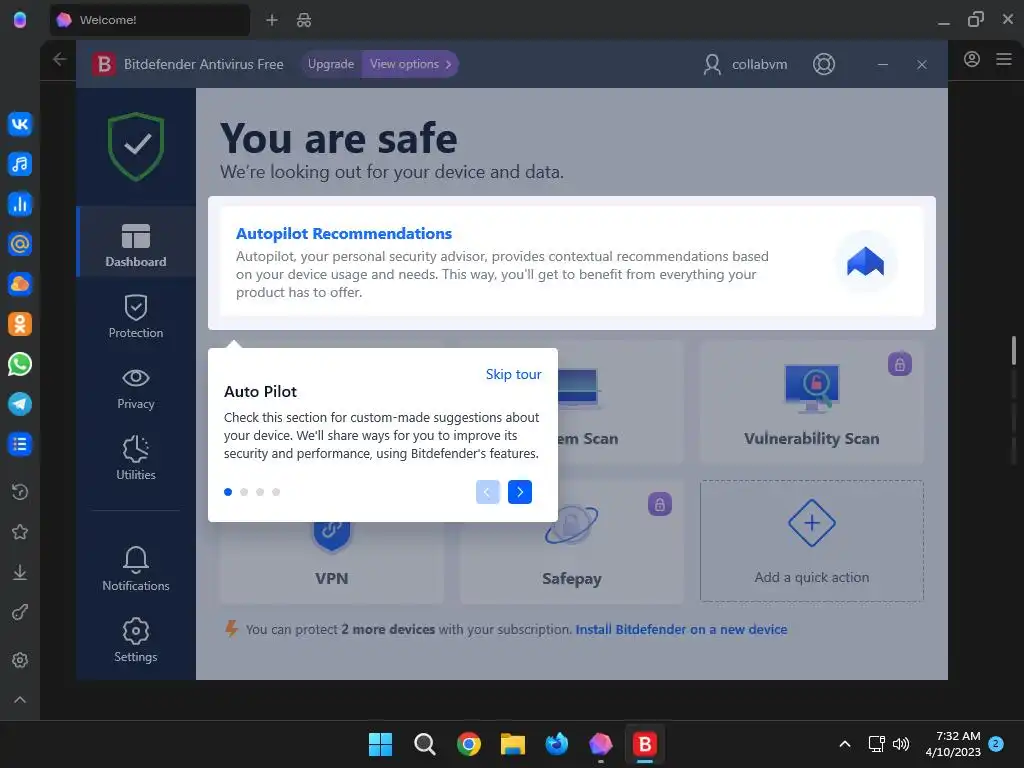Open WhatsApp in browser sidebar

click(20, 364)
